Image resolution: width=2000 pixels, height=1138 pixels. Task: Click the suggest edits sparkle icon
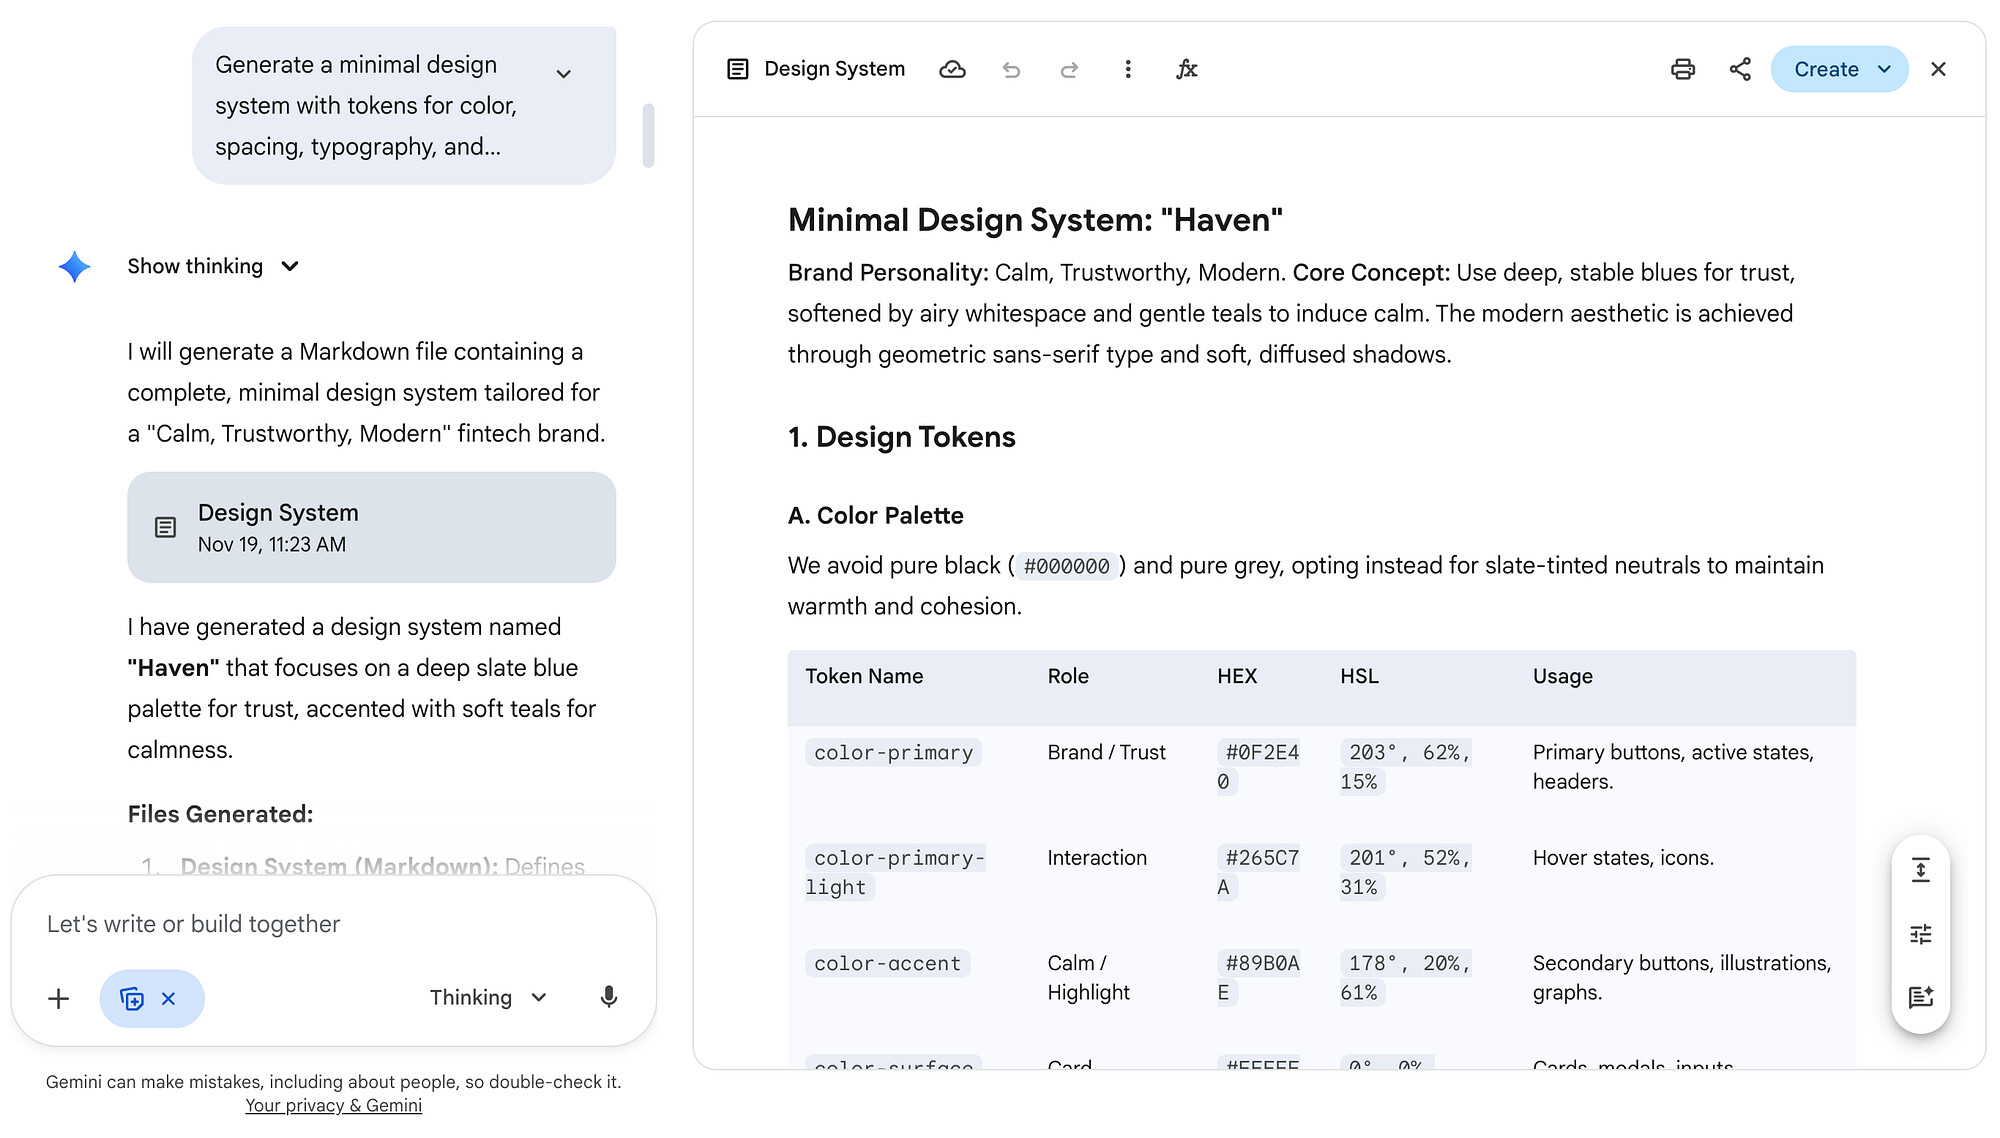[1920, 997]
